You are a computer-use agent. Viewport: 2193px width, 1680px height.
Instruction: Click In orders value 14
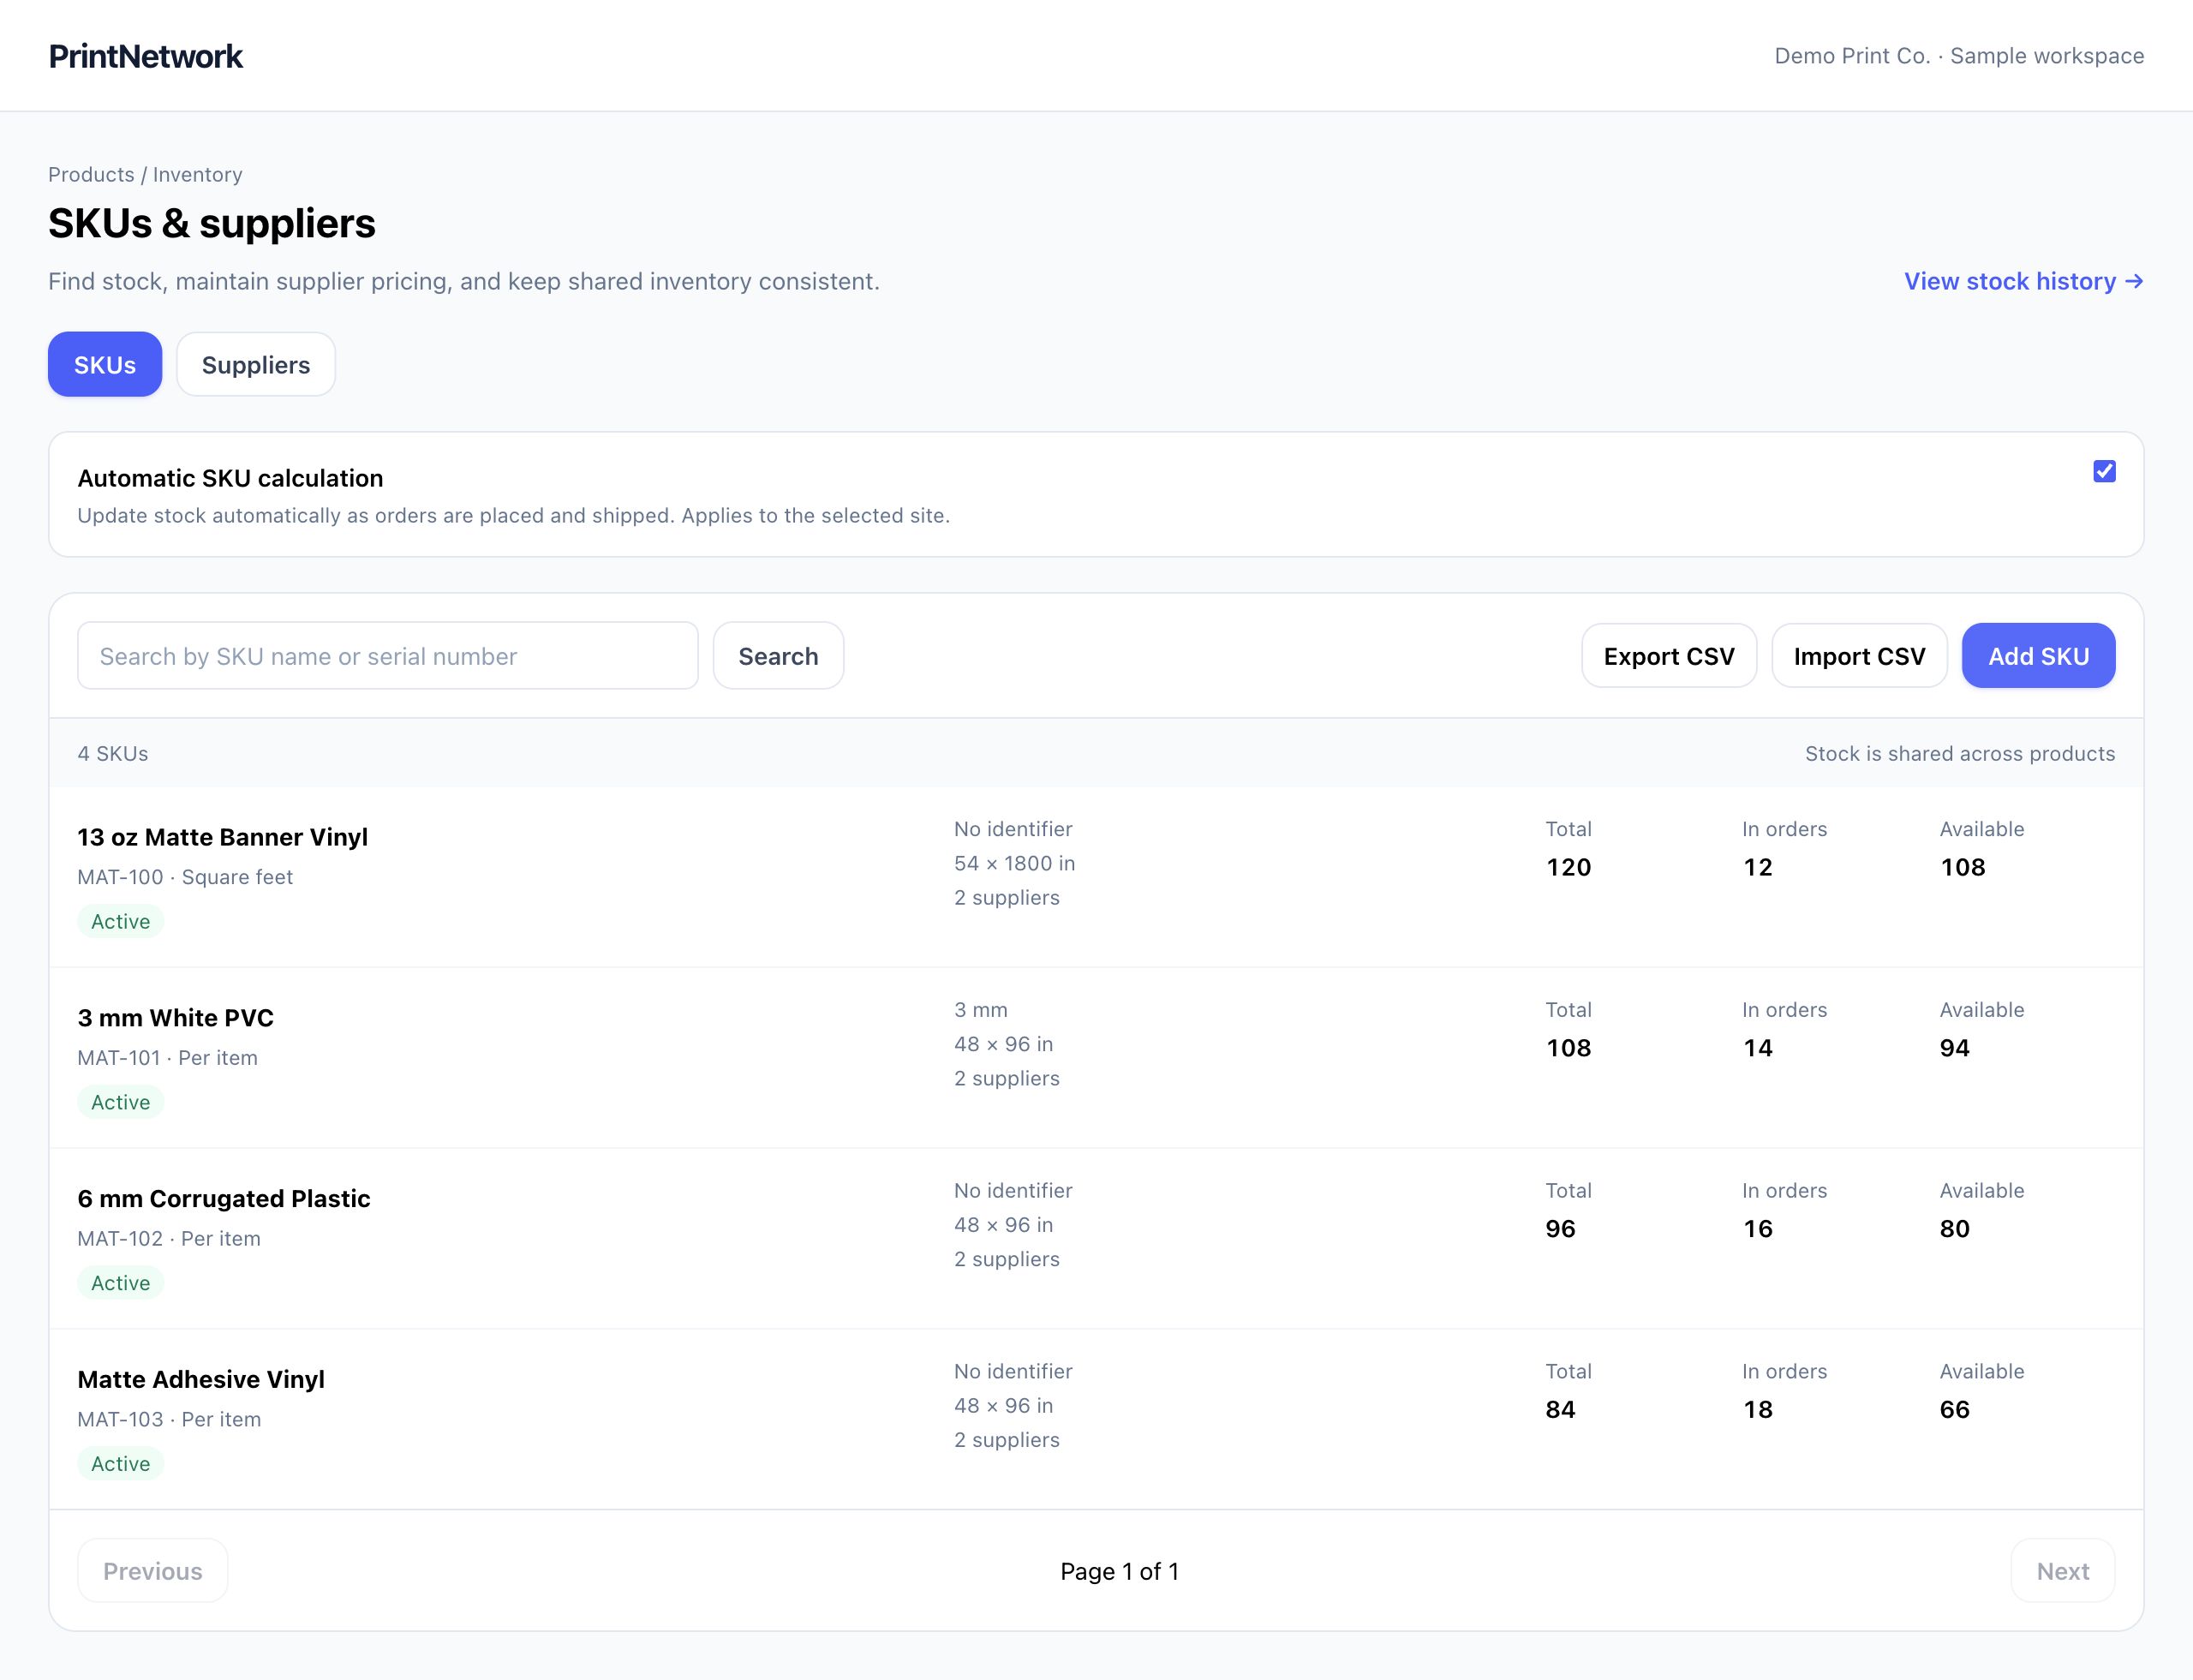click(x=1757, y=1048)
